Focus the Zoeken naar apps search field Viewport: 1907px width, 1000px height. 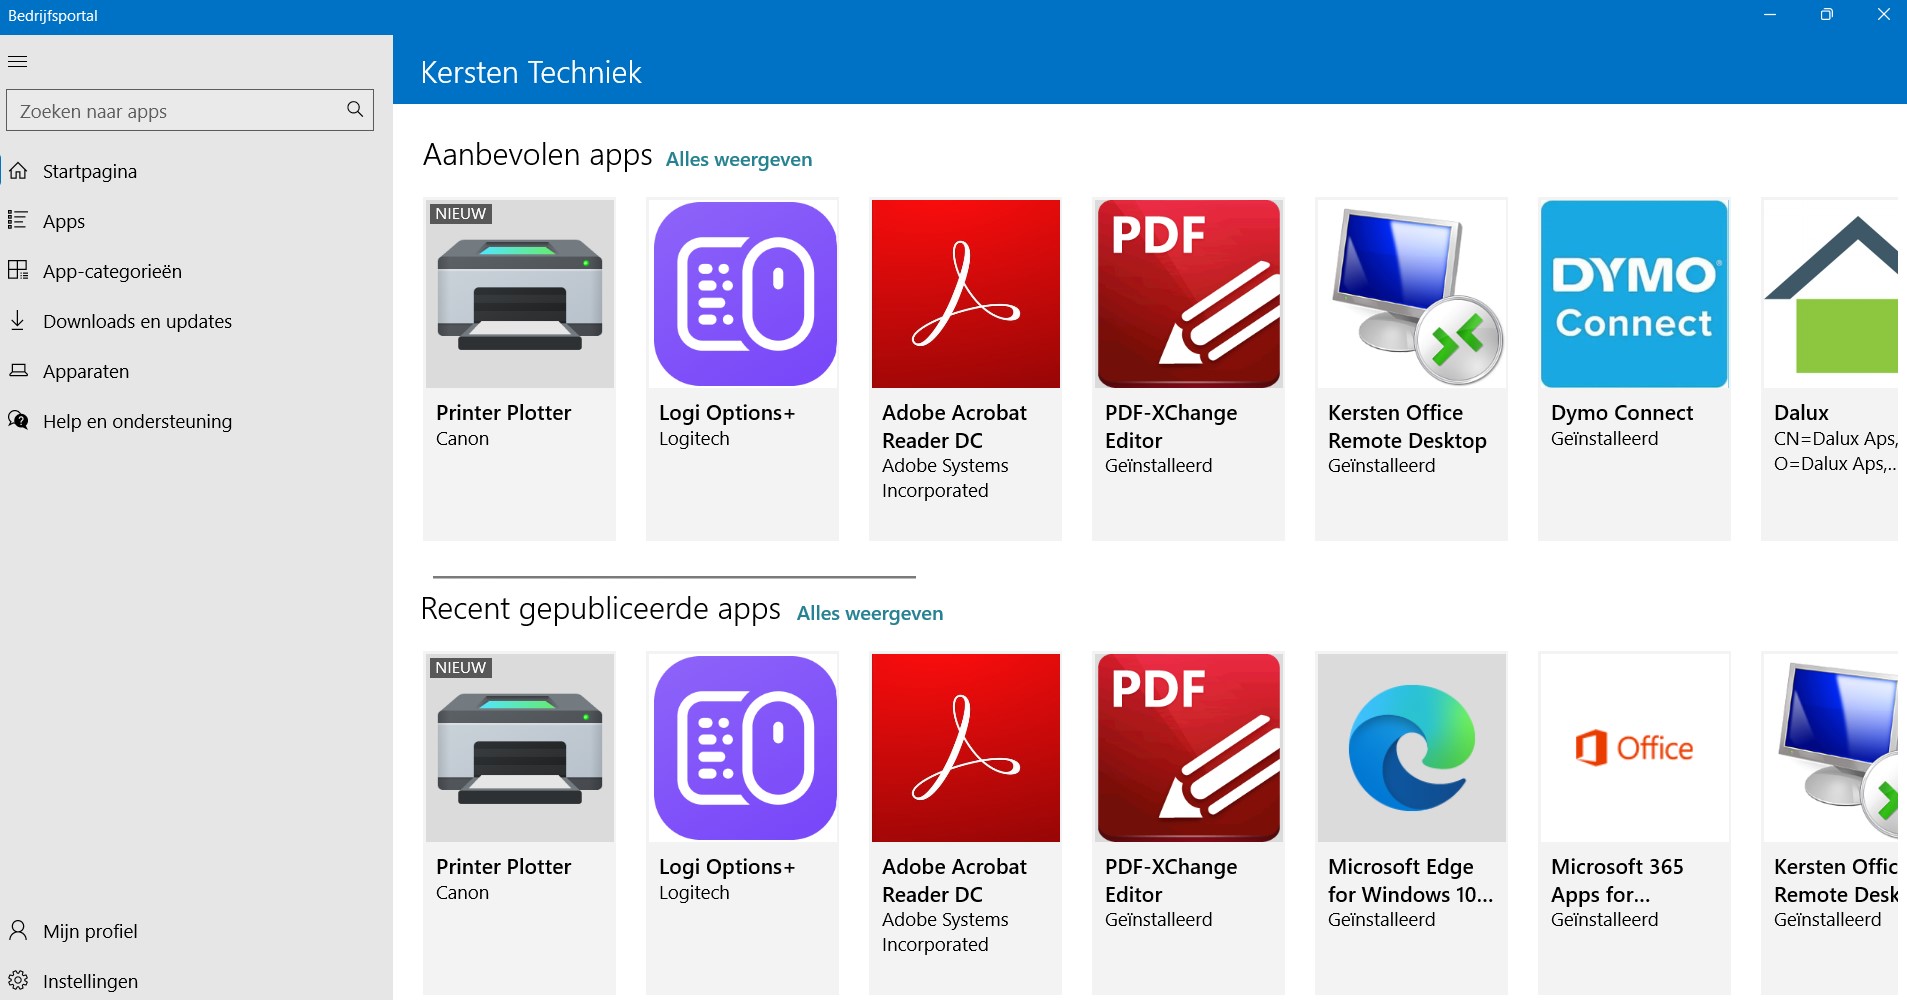click(x=175, y=111)
